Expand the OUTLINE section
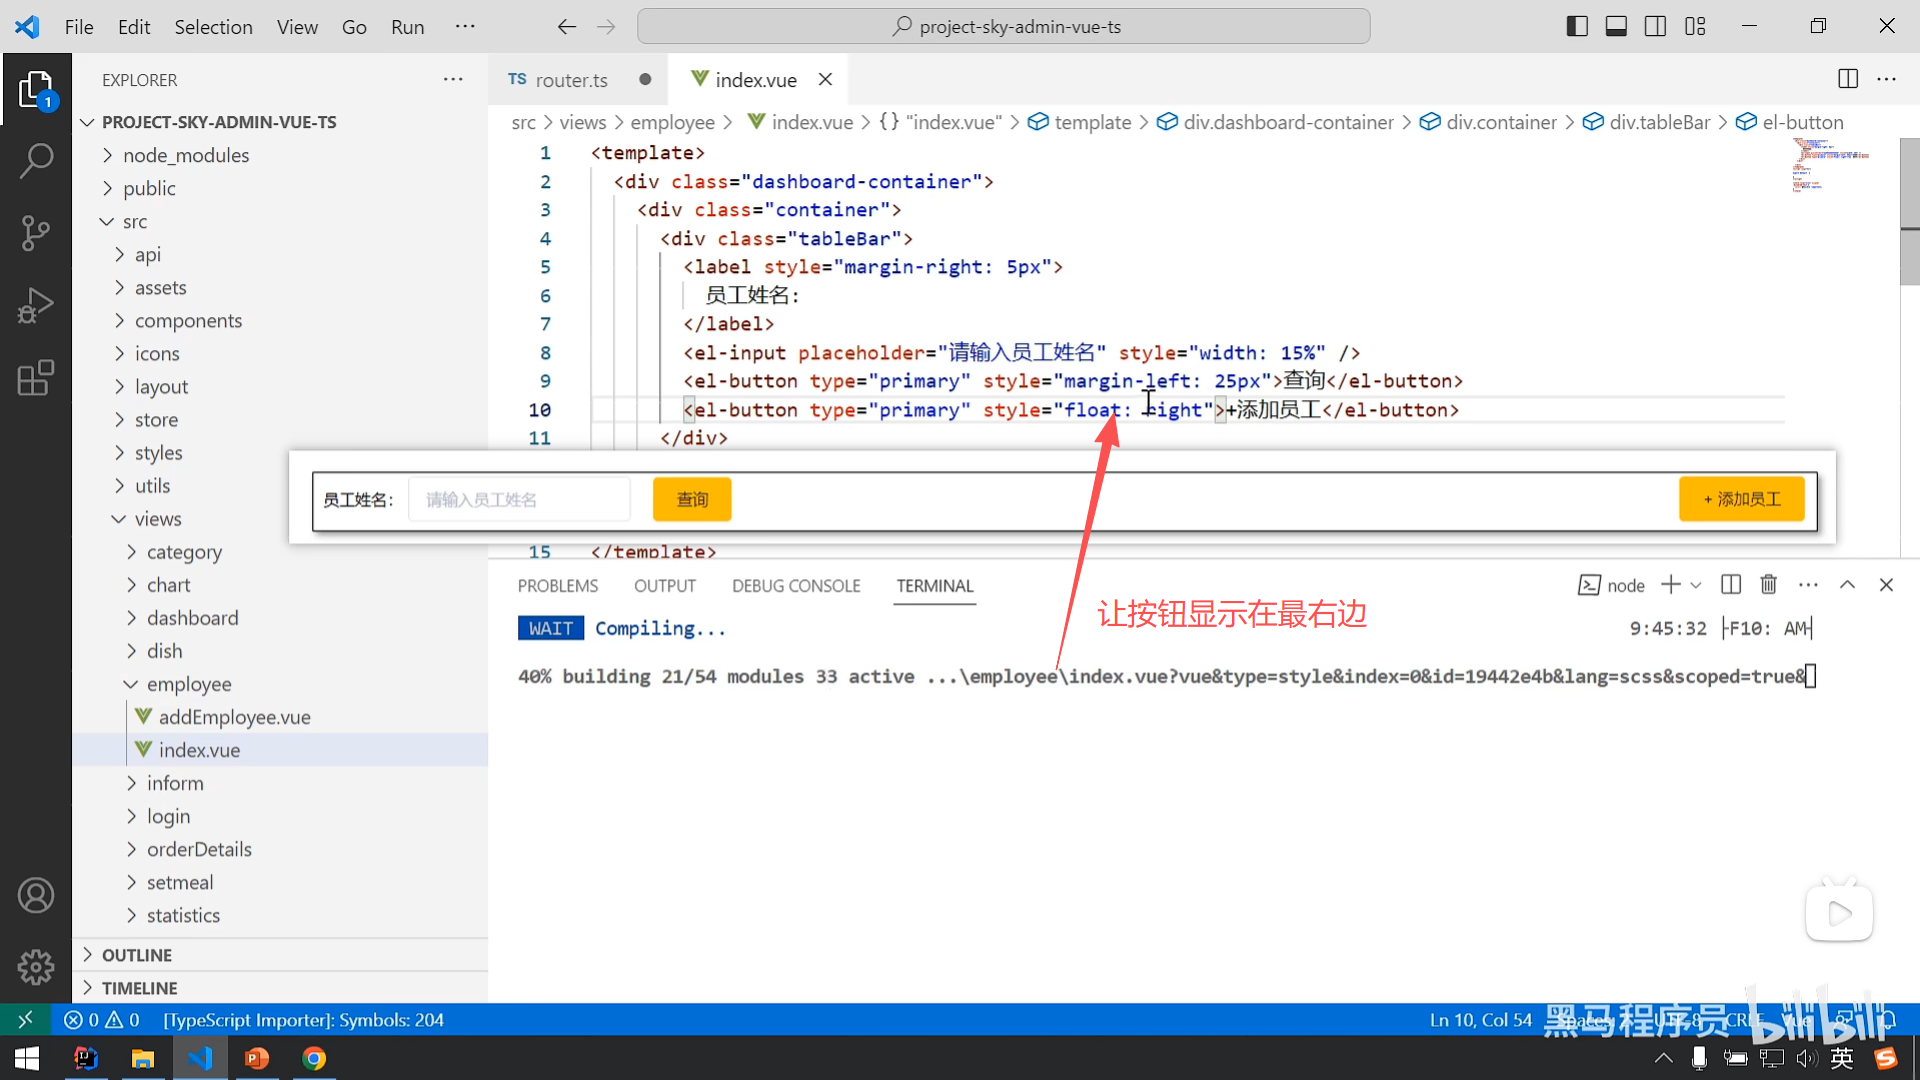This screenshot has width=1920, height=1080. [x=137, y=955]
